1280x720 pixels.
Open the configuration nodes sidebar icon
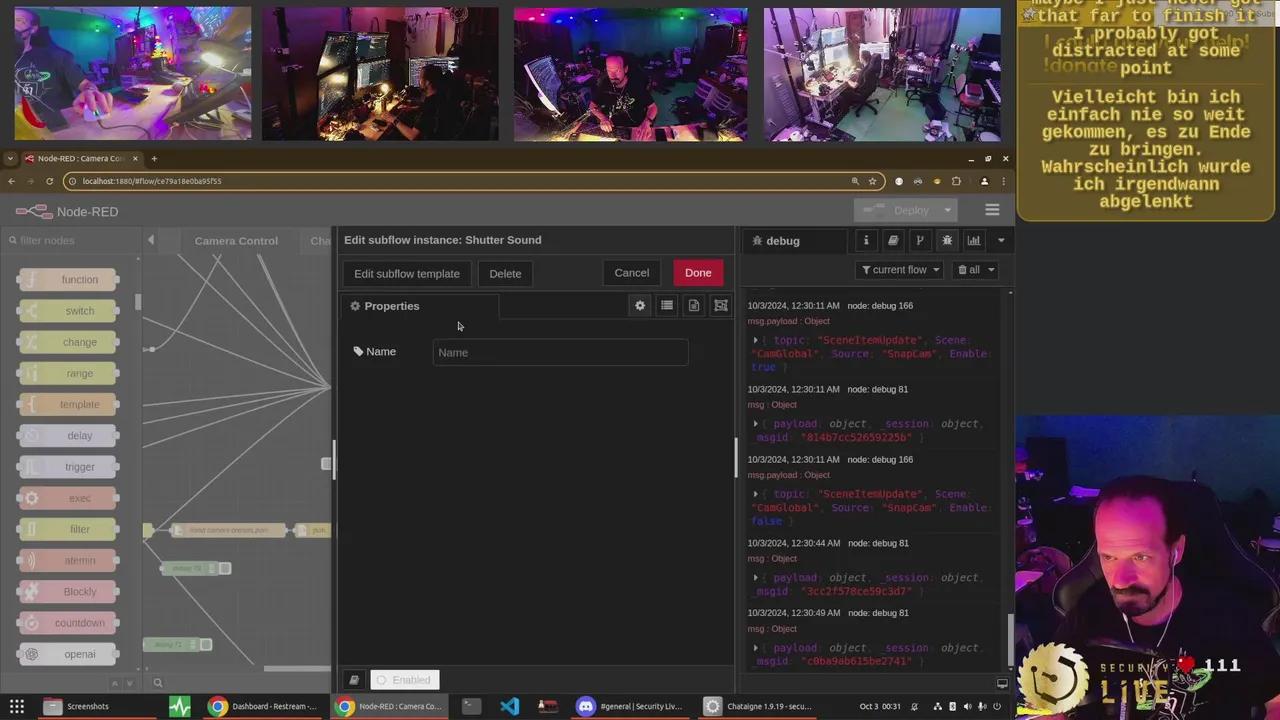(x=920, y=241)
